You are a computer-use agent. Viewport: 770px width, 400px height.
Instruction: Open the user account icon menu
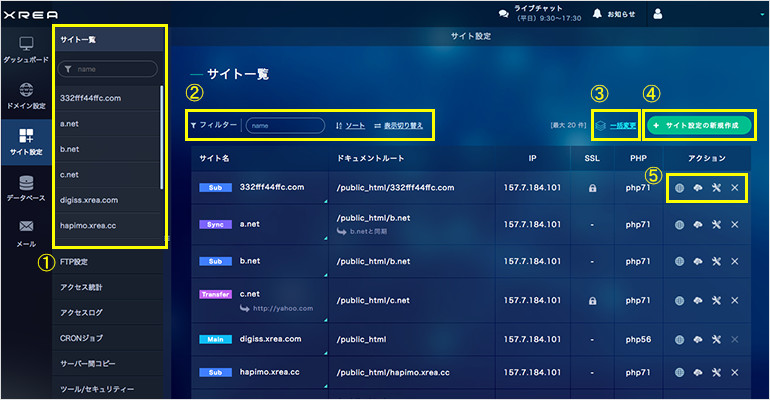coord(657,15)
